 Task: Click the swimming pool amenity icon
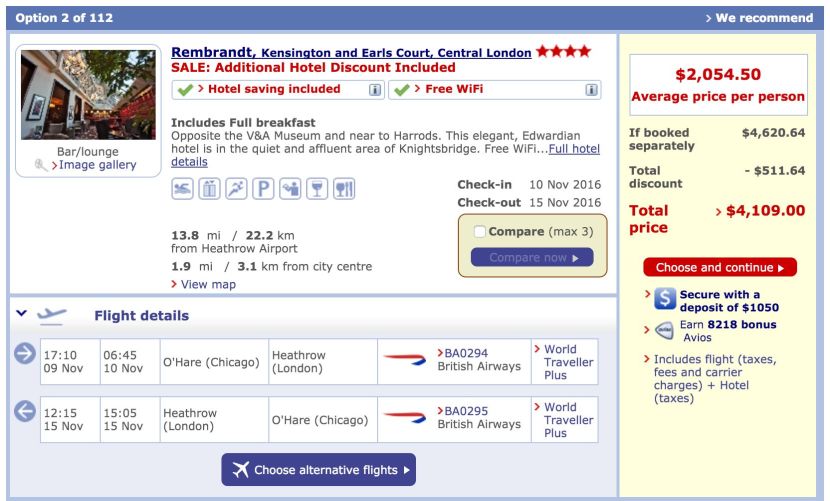pyautogui.click(x=183, y=189)
